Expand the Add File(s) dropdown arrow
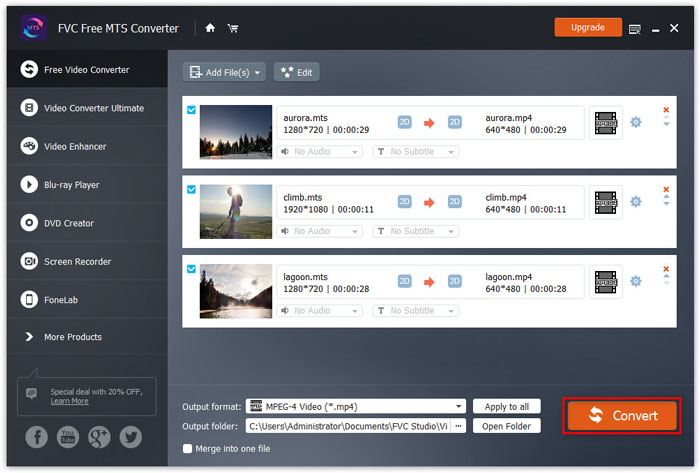Screen dimensions: 700x473 (257, 73)
